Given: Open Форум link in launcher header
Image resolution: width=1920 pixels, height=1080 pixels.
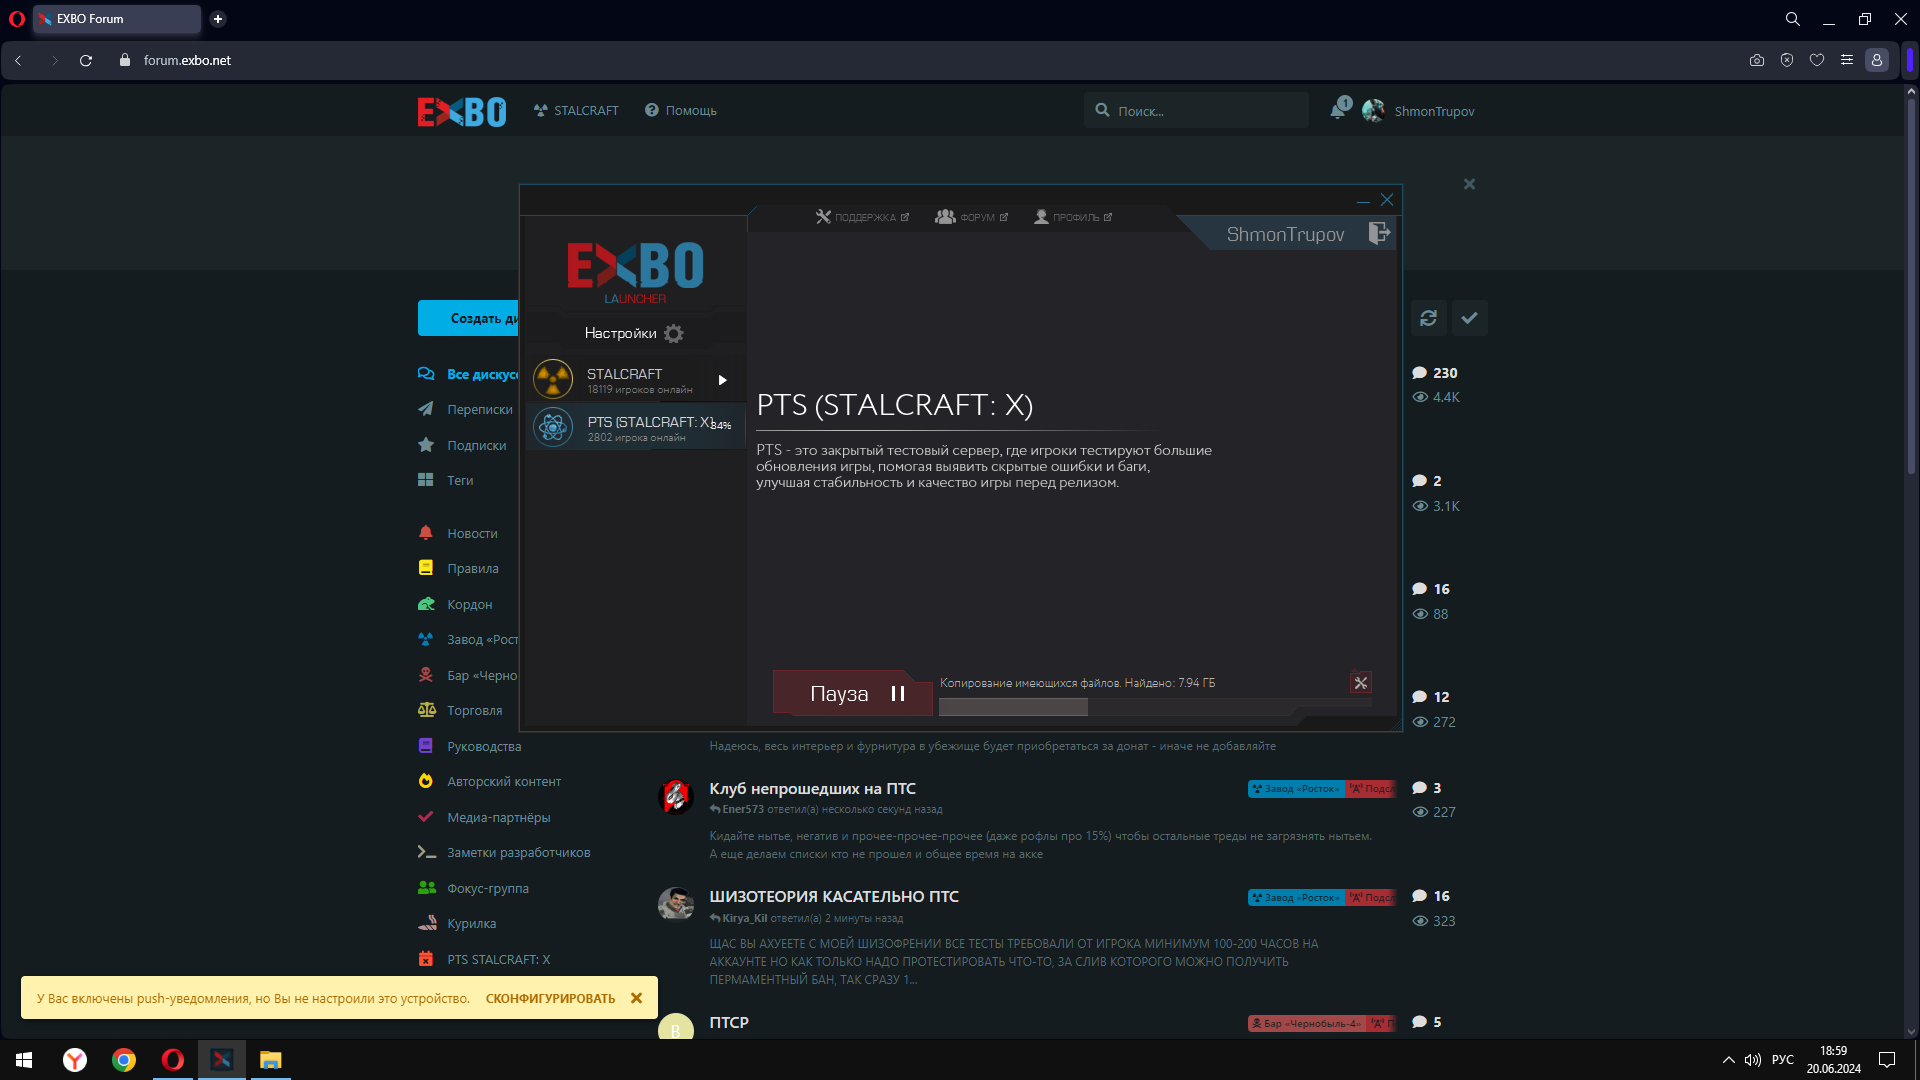Looking at the screenshot, I should click(971, 217).
